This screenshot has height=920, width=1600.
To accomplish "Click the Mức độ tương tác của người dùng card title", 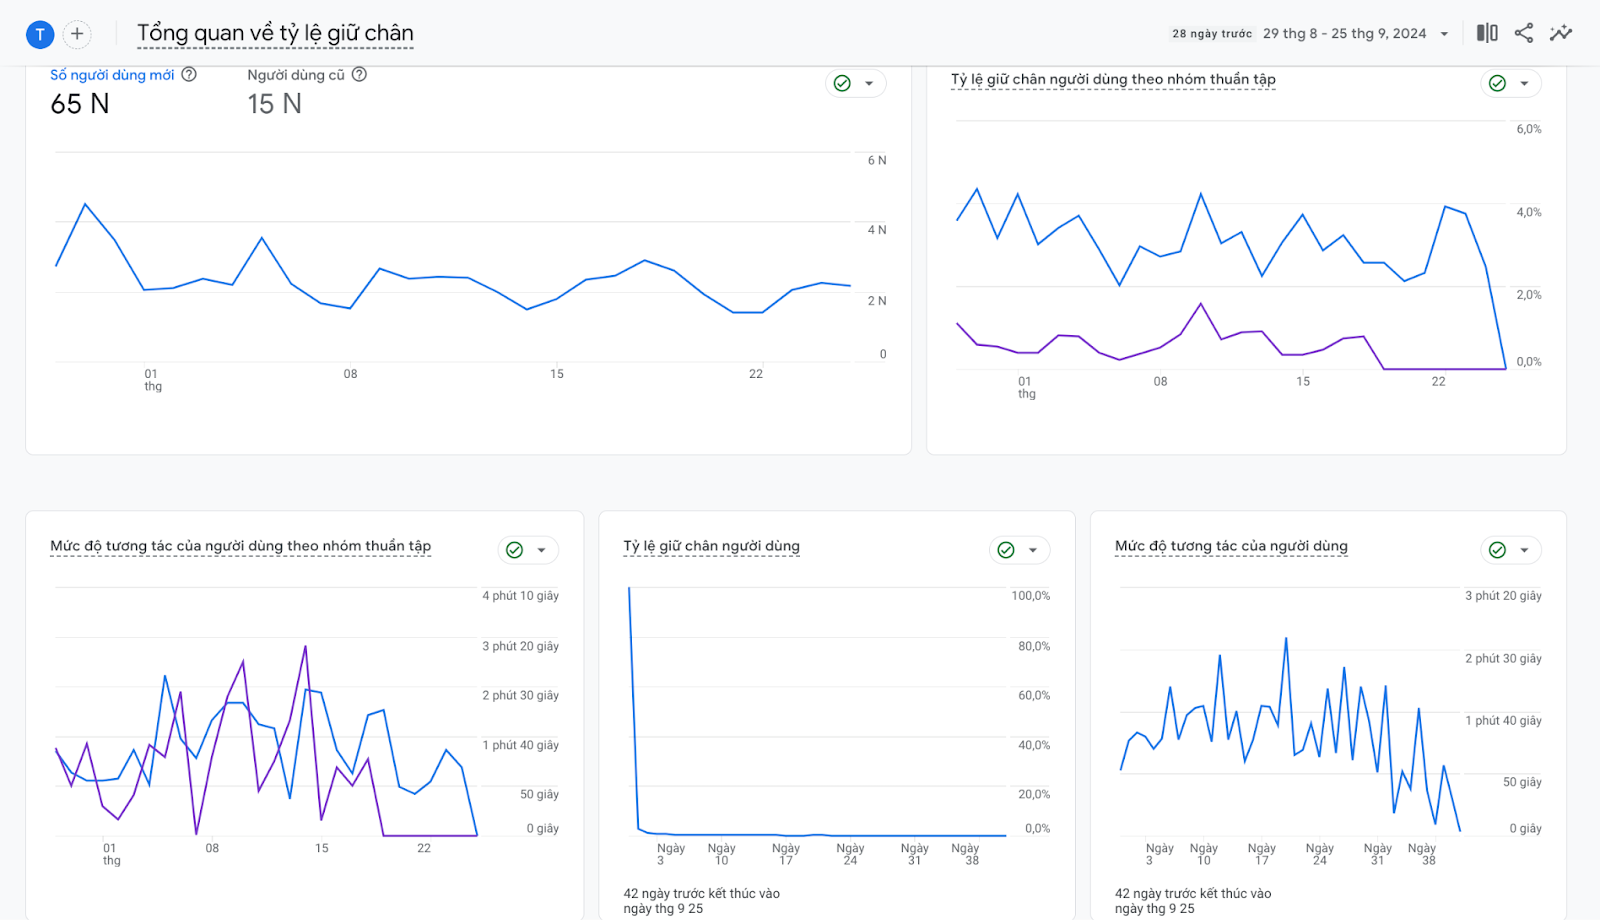I will [1231, 546].
